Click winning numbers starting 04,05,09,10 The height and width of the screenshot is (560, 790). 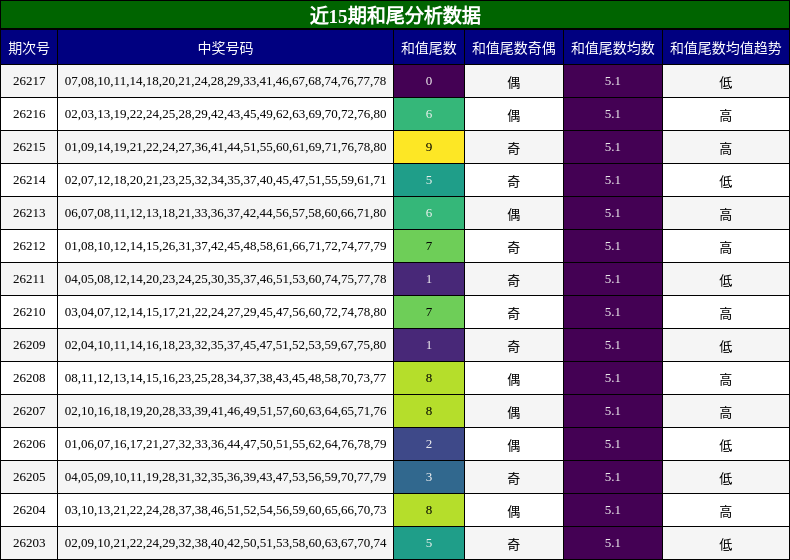click(x=225, y=477)
